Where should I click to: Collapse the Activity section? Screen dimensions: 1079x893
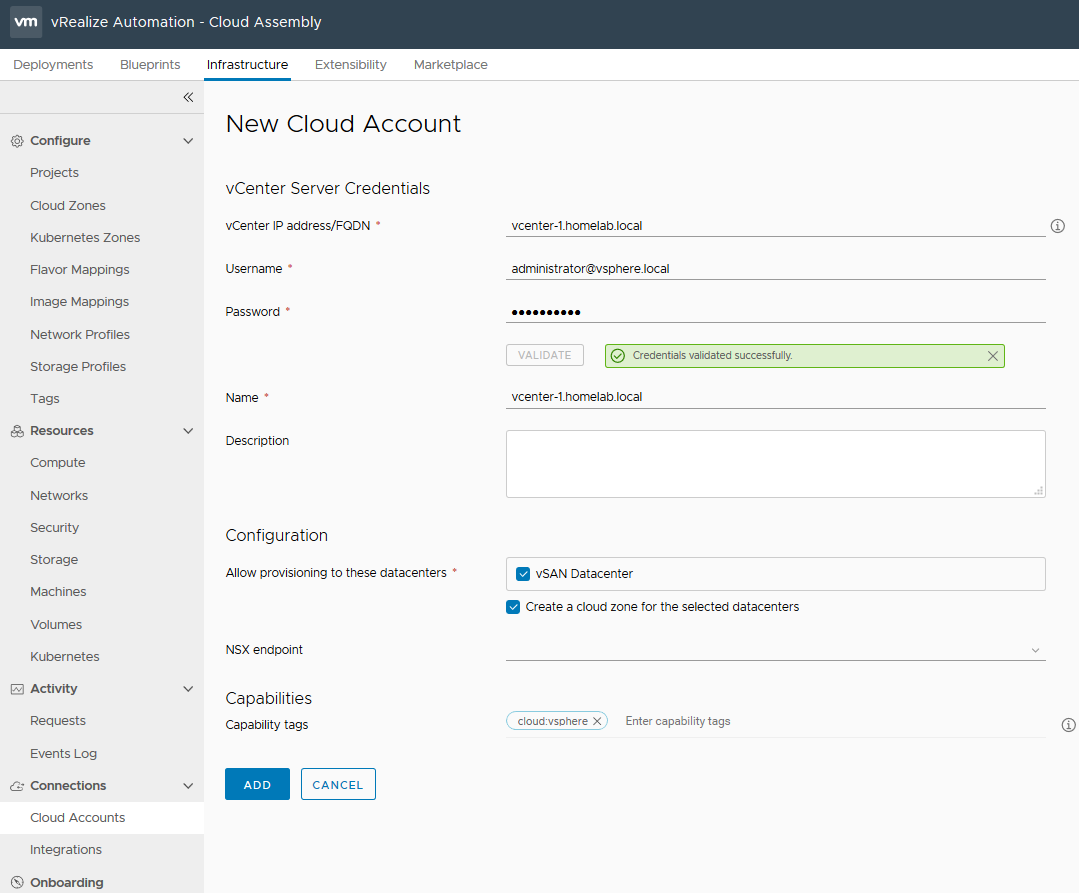[188, 689]
